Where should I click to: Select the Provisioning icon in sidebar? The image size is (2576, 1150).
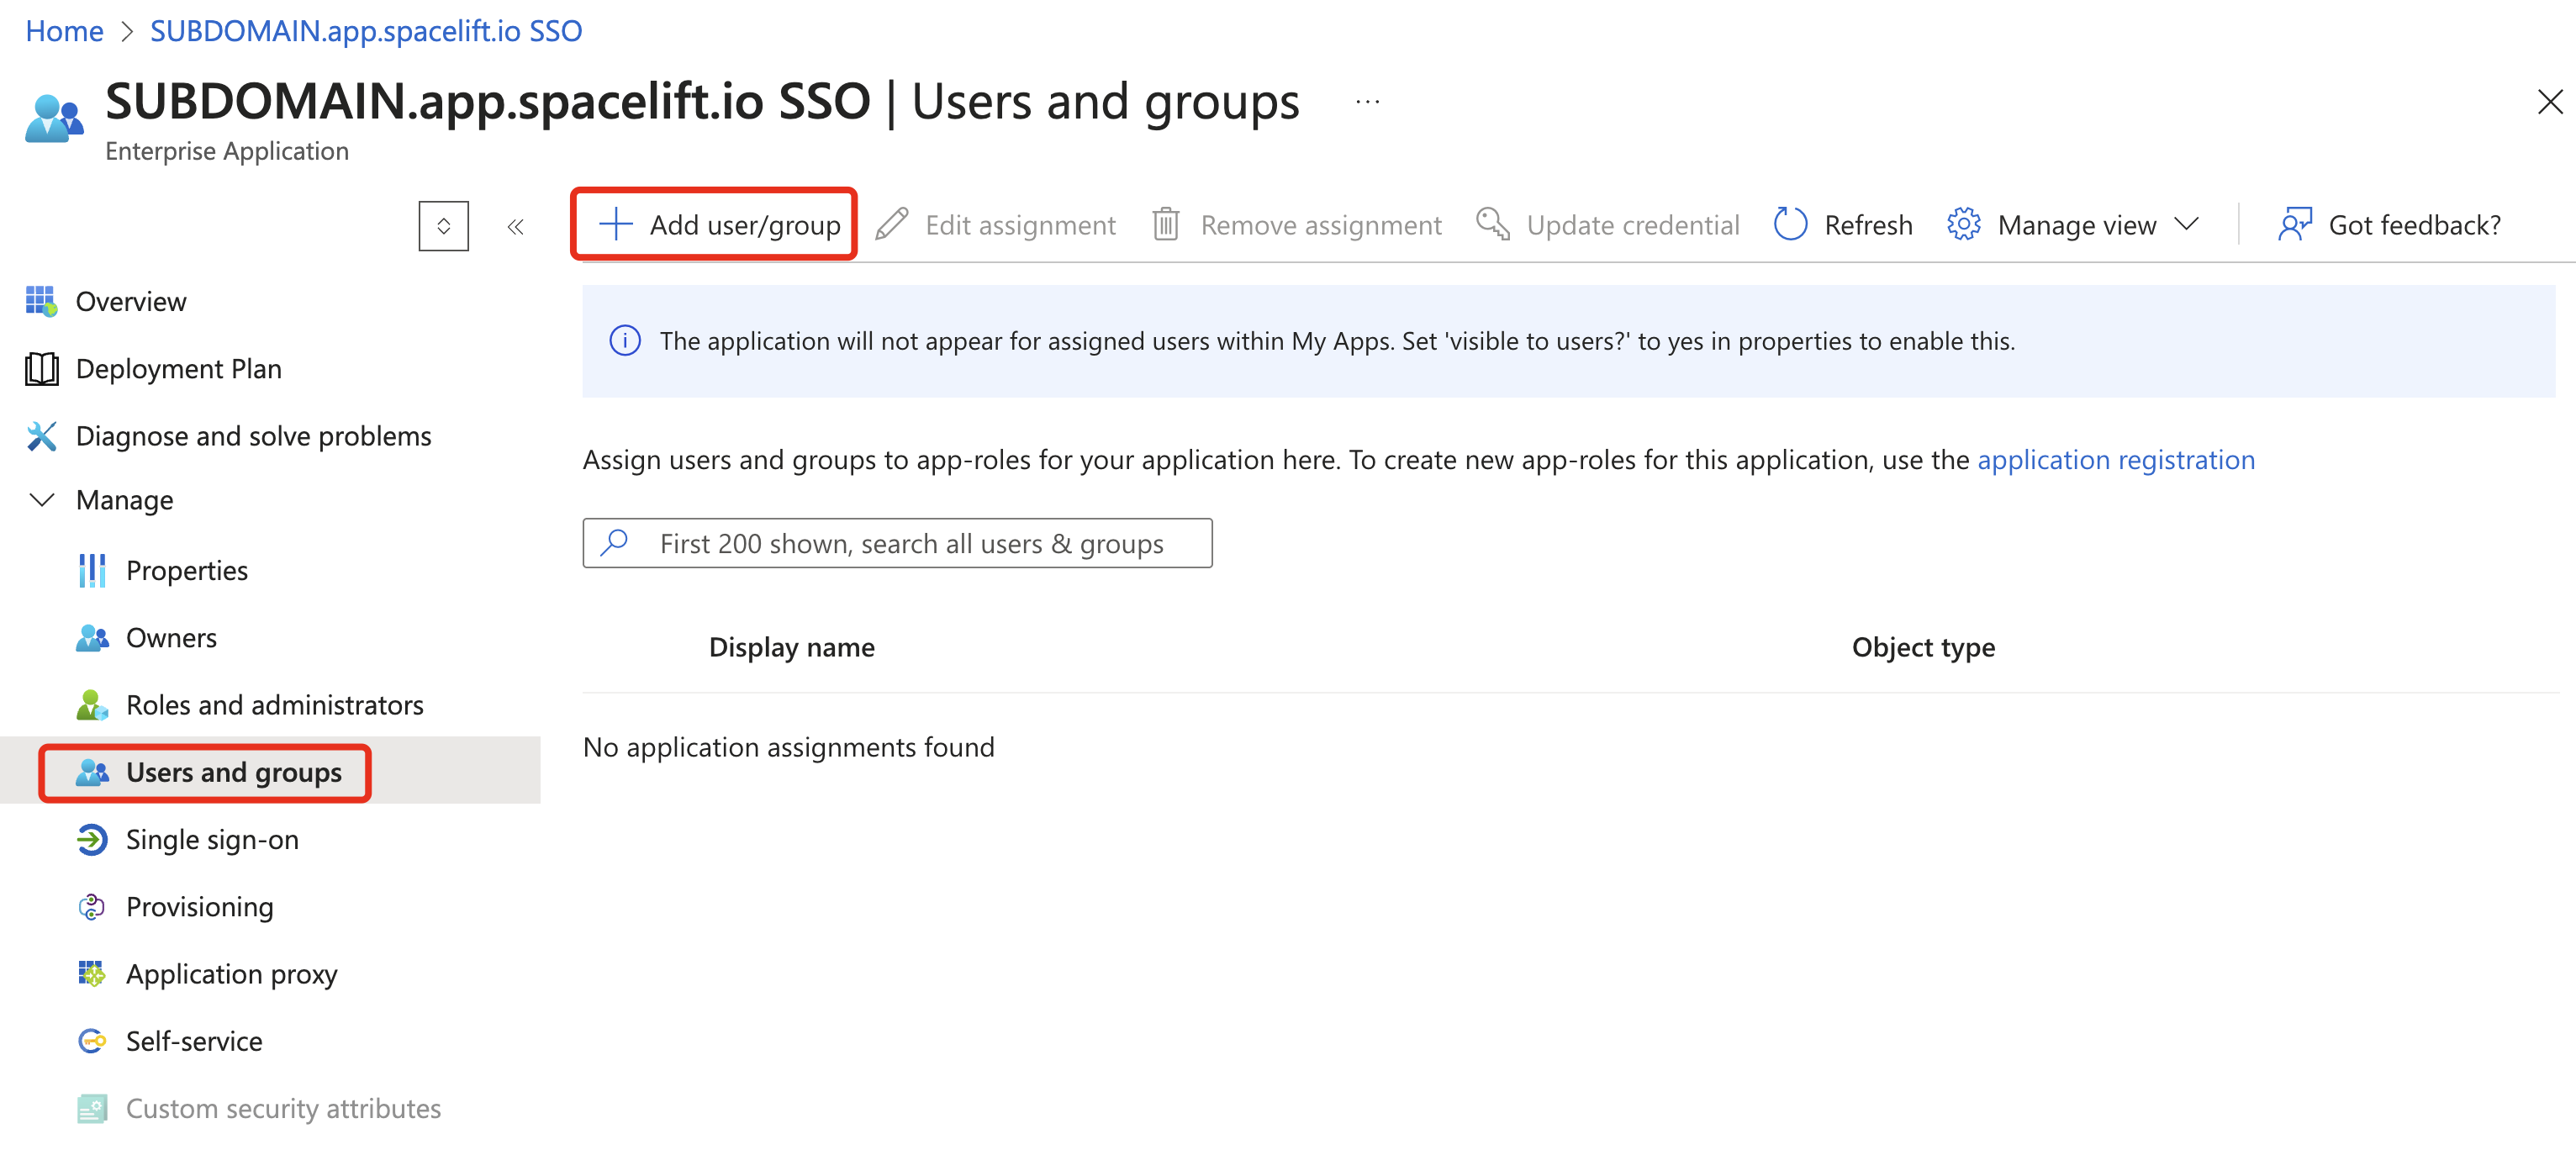(x=91, y=906)
